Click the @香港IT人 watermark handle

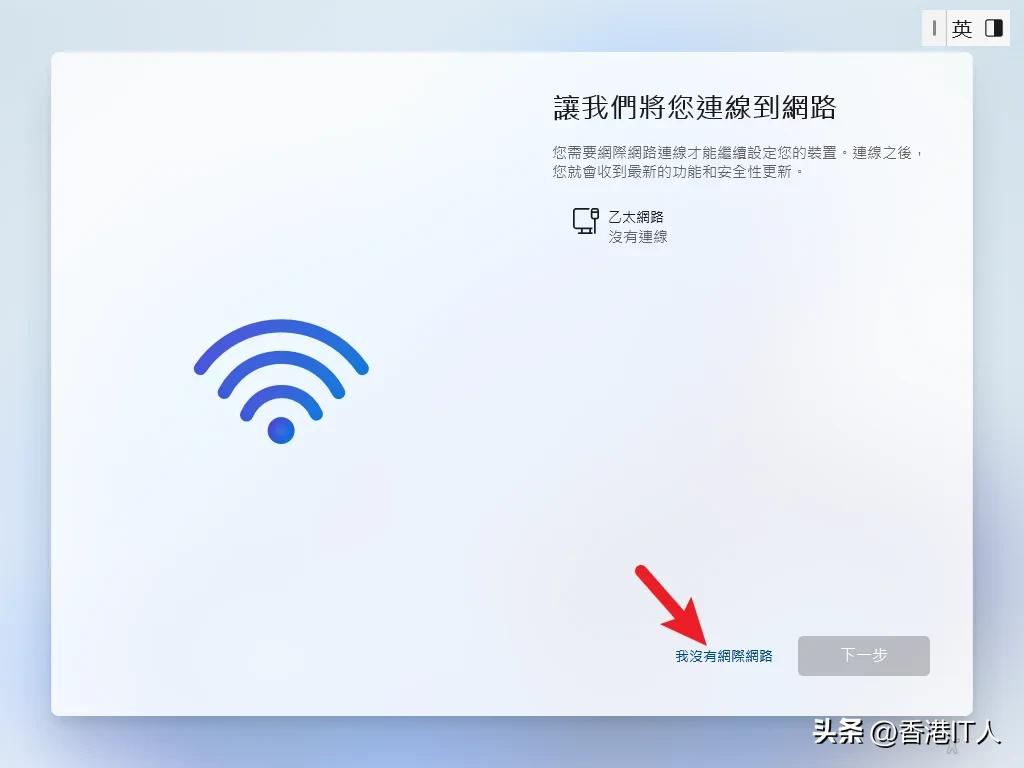[936, 732]
